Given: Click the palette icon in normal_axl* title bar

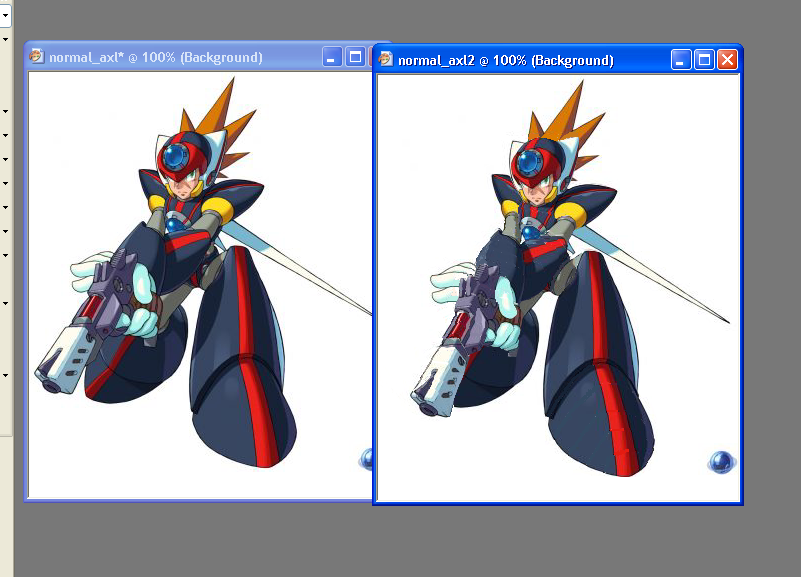Looking at the screenshot, I should [x=36, y=56].
